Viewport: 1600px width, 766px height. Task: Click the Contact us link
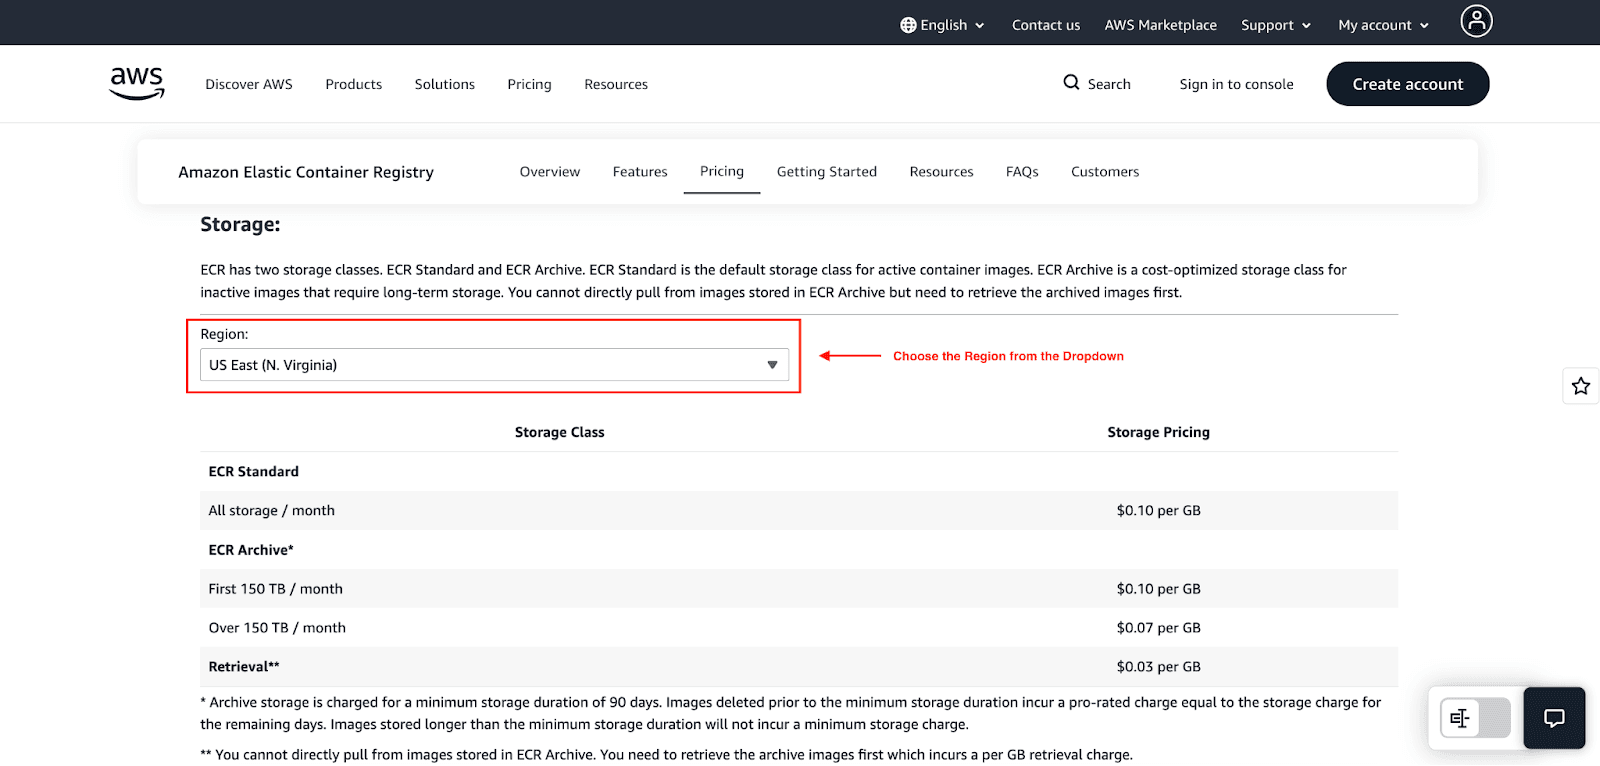[x=1046, y=25]
